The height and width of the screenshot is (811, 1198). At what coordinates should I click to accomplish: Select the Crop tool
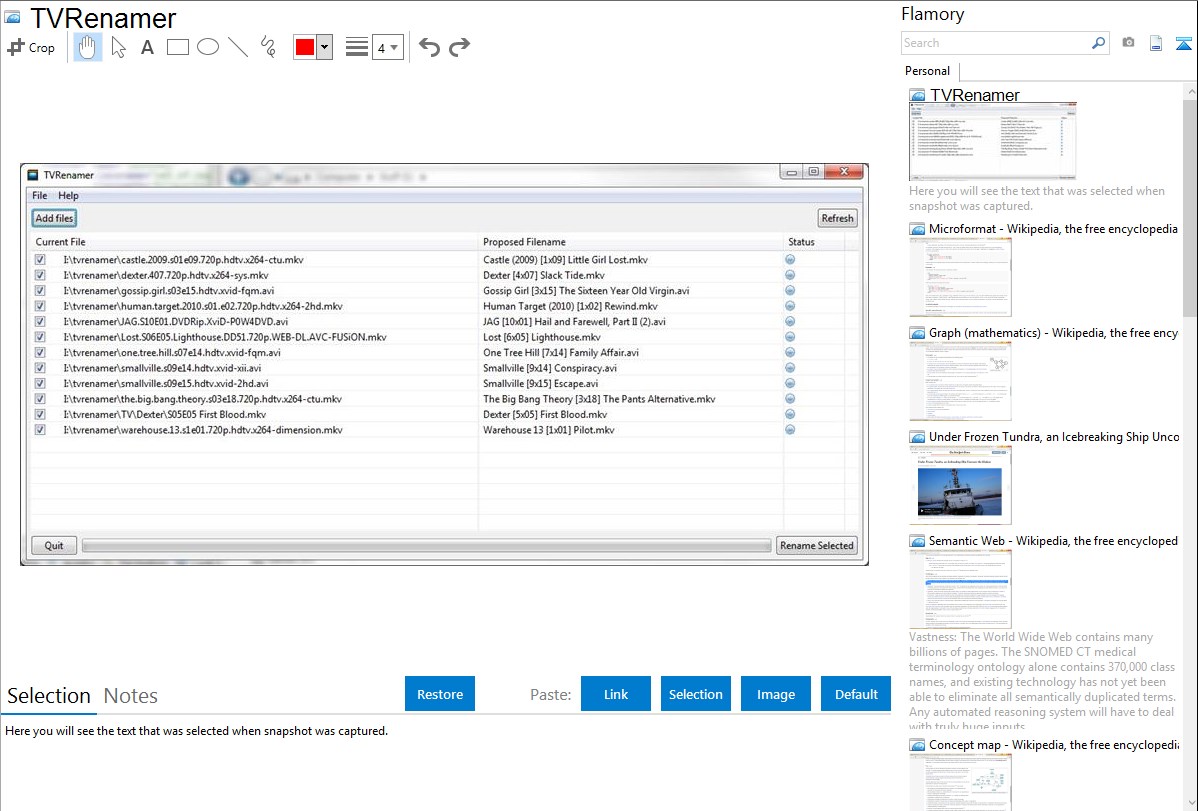click(x=31, y=47)
